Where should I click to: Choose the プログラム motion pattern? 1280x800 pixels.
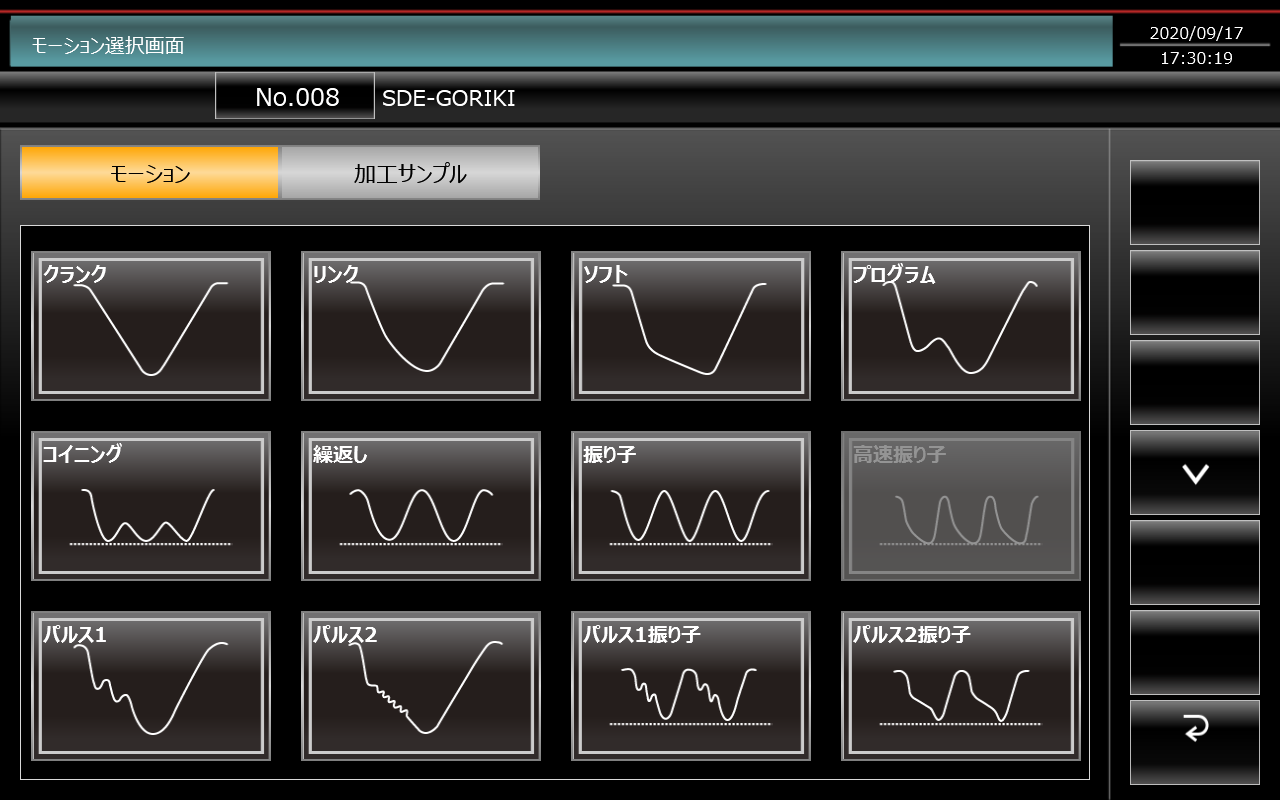[x=961, y=326]
